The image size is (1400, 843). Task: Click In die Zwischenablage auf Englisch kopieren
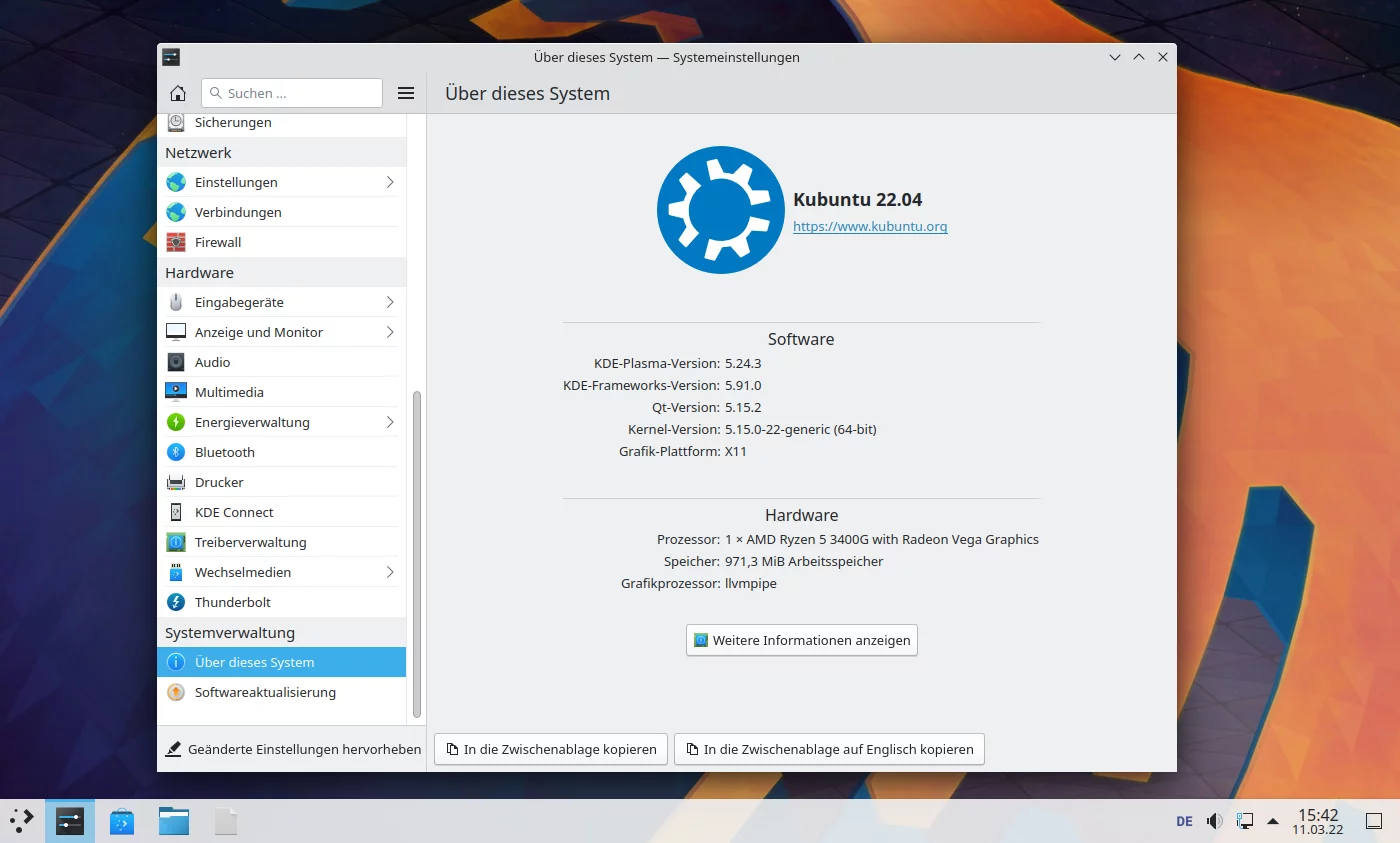click(830, 749)
